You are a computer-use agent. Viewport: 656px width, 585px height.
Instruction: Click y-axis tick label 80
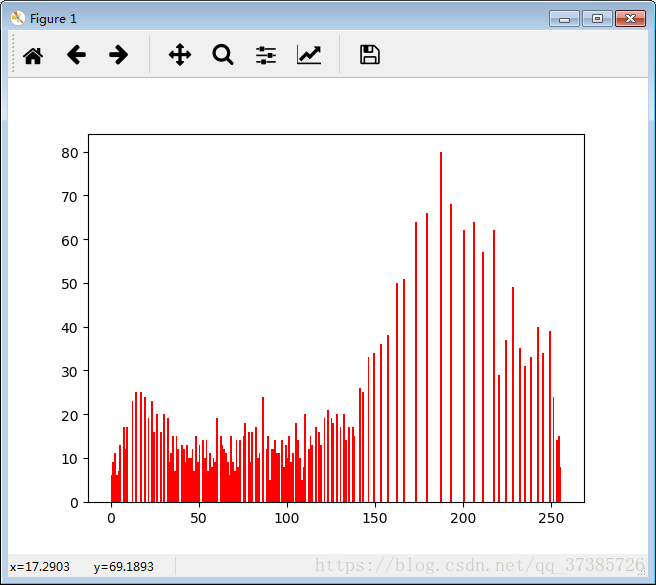[70, 153]
